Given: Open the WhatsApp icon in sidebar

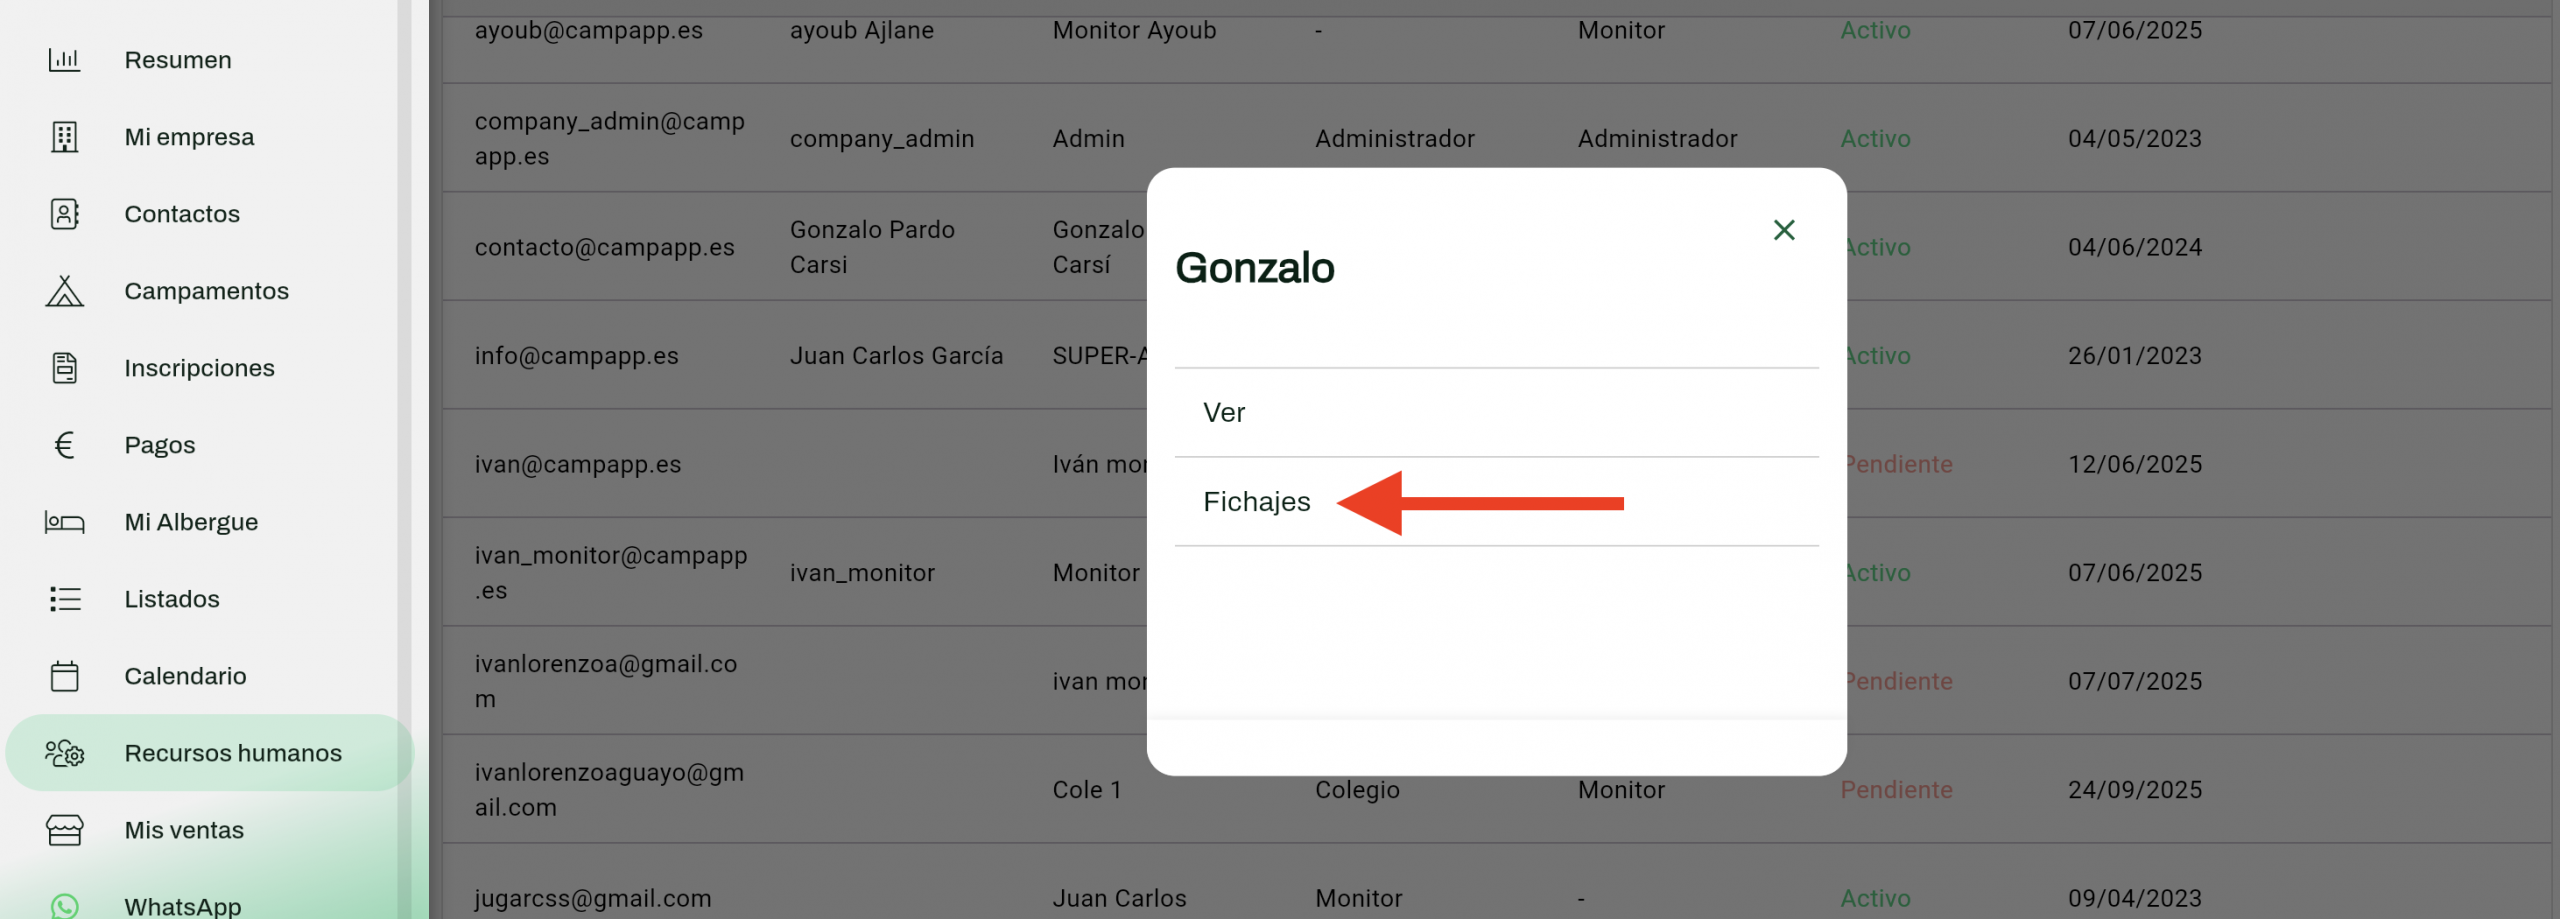Looking at the screenshot, I should tap(64, 905).
